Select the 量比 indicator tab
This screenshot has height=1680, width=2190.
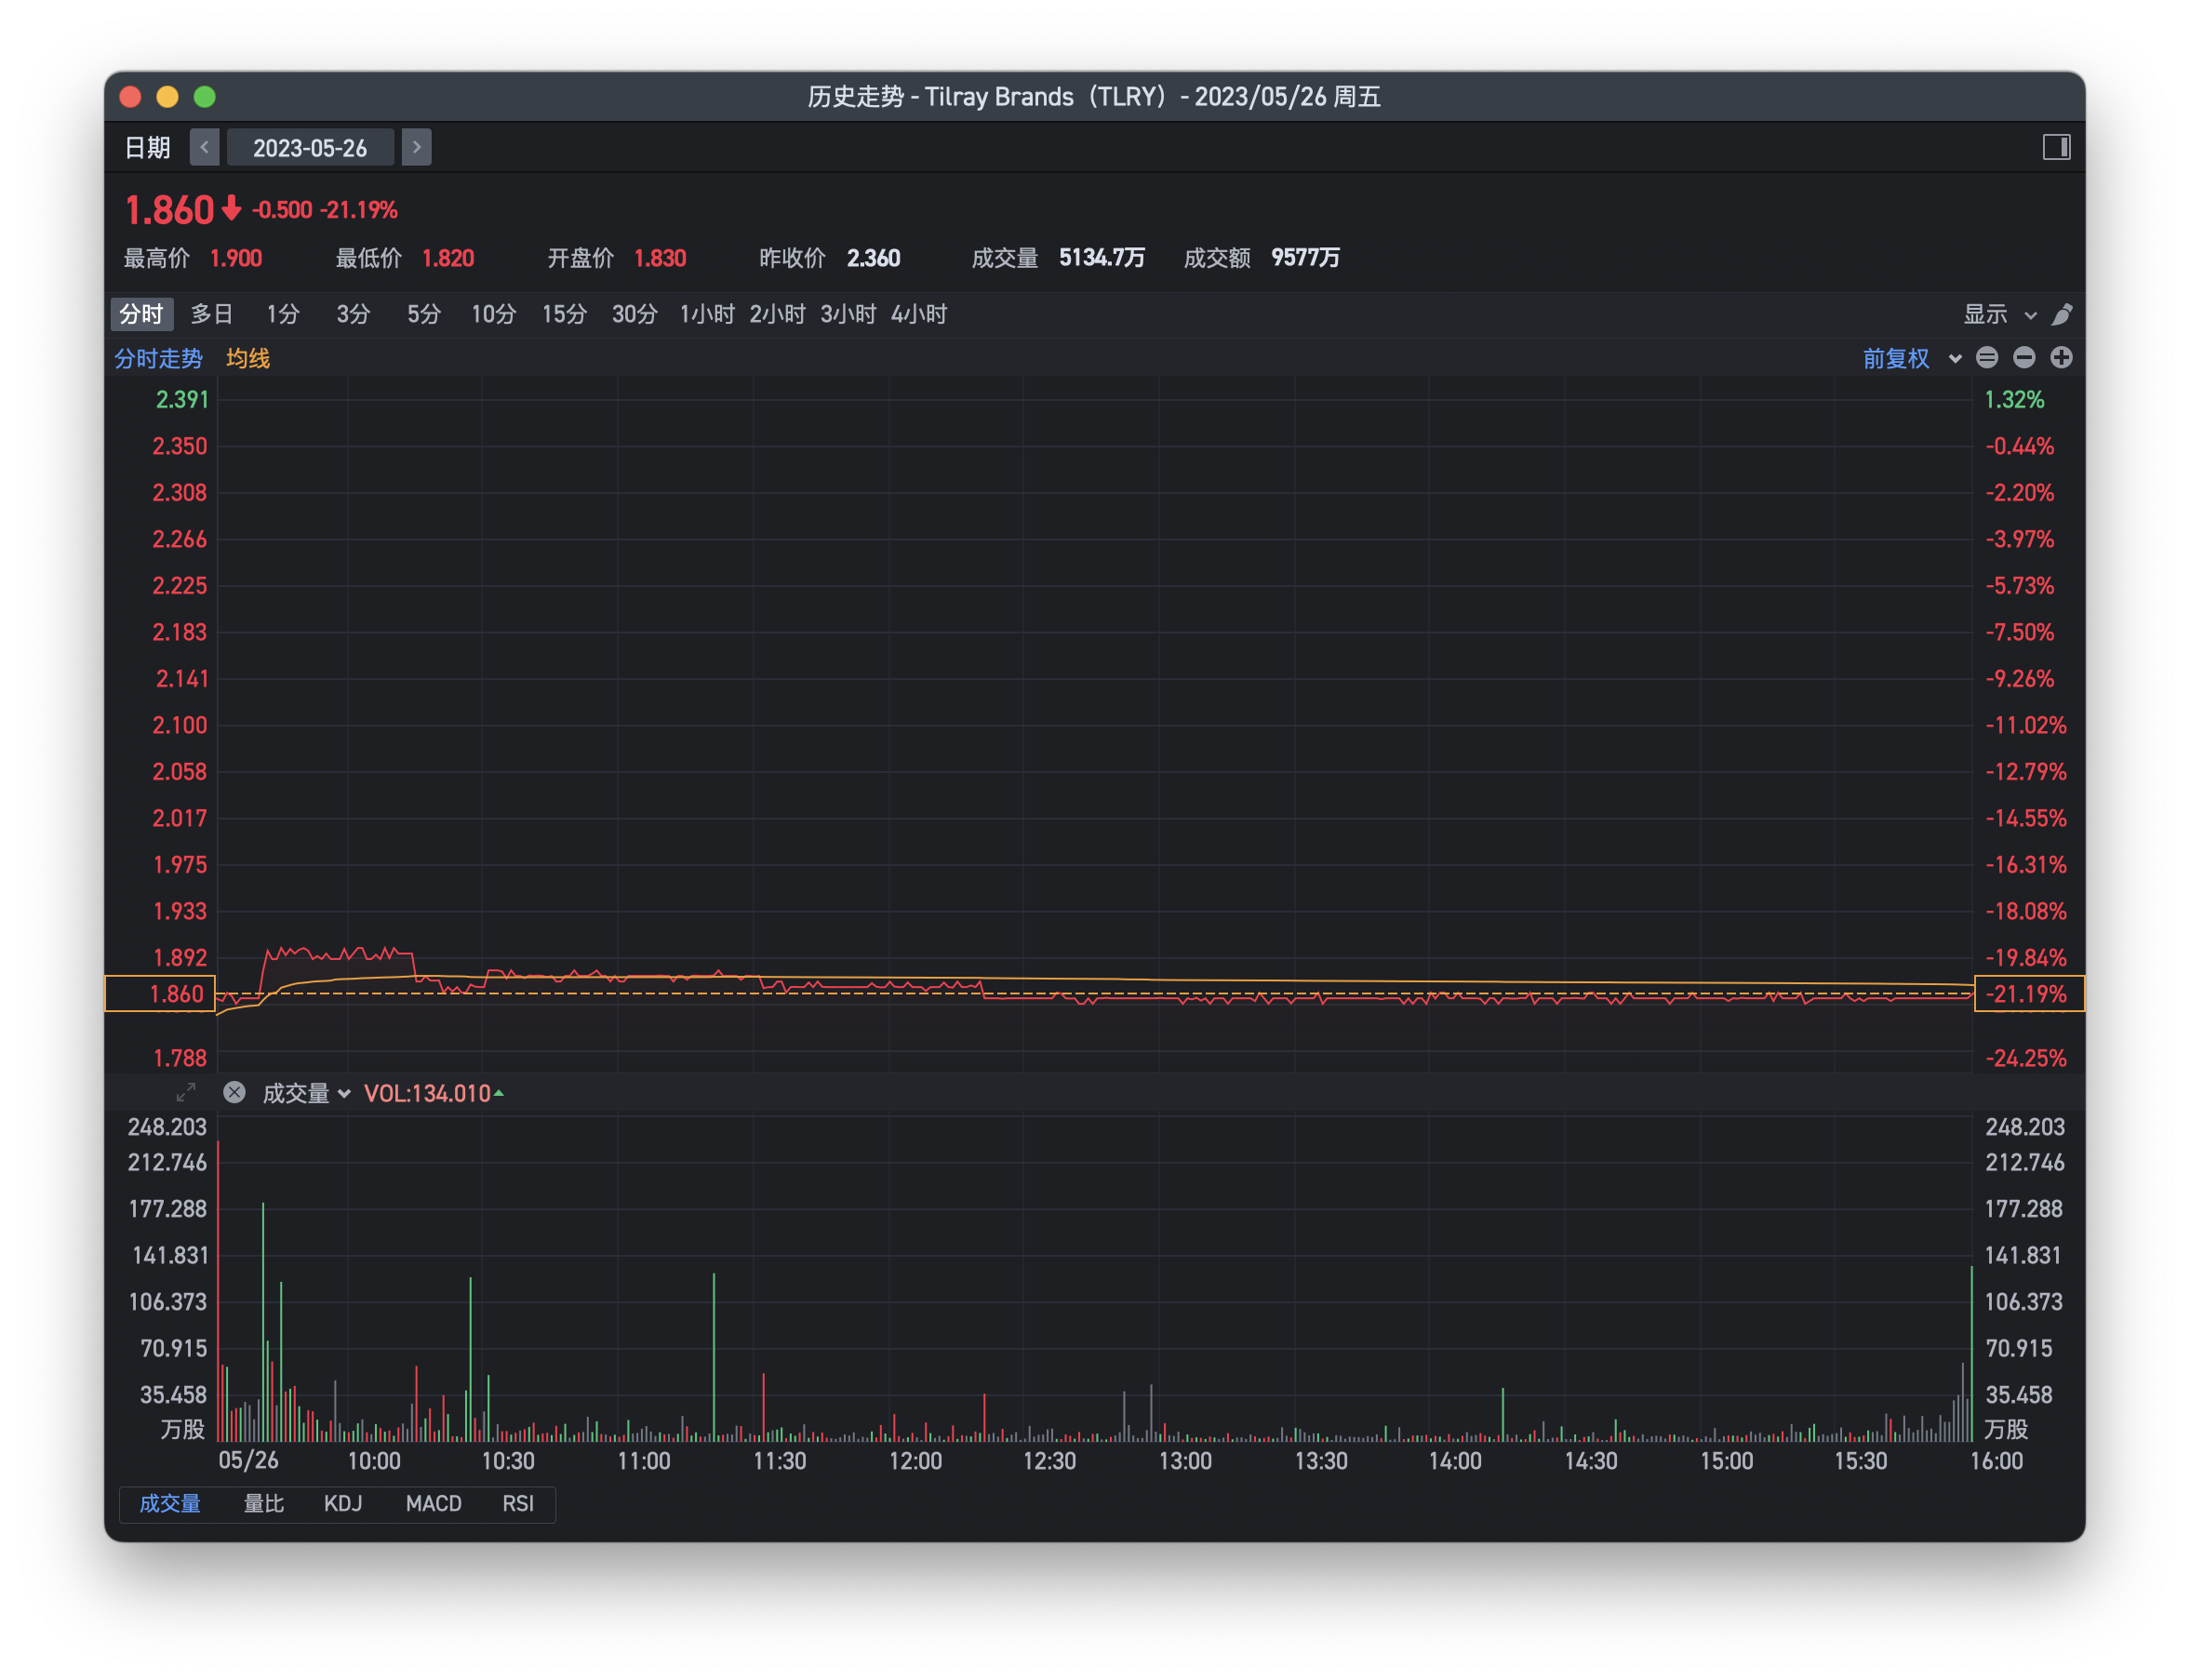click(x=264, y=1504)
